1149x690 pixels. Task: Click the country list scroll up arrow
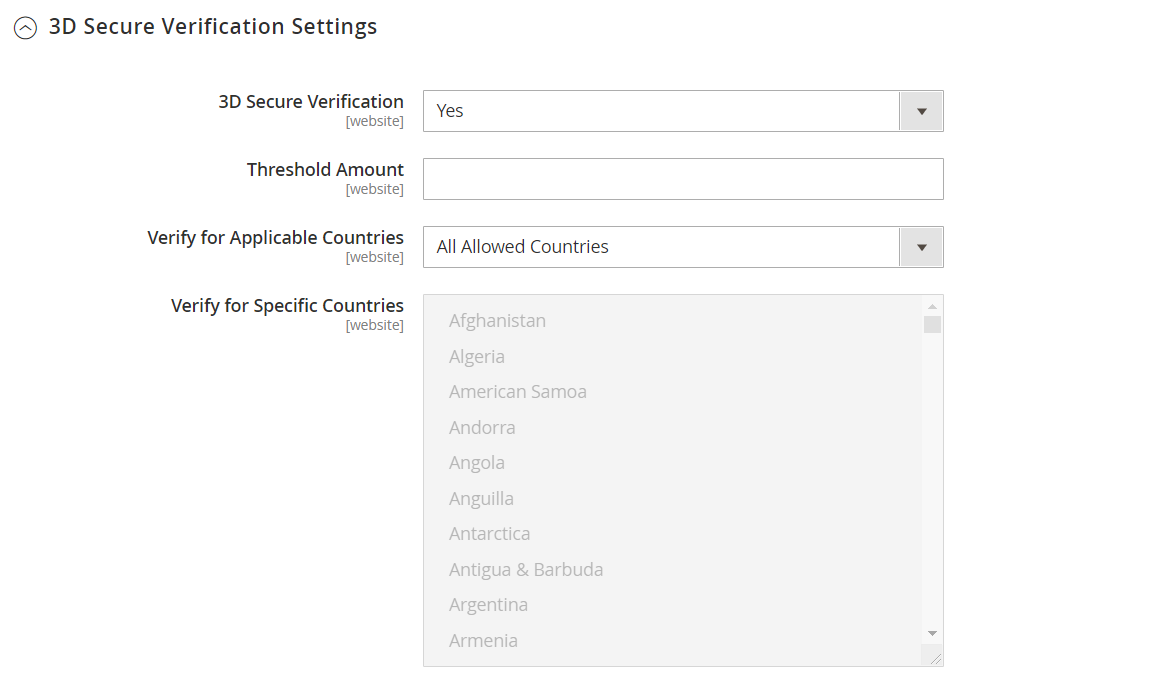pos(932,306)
